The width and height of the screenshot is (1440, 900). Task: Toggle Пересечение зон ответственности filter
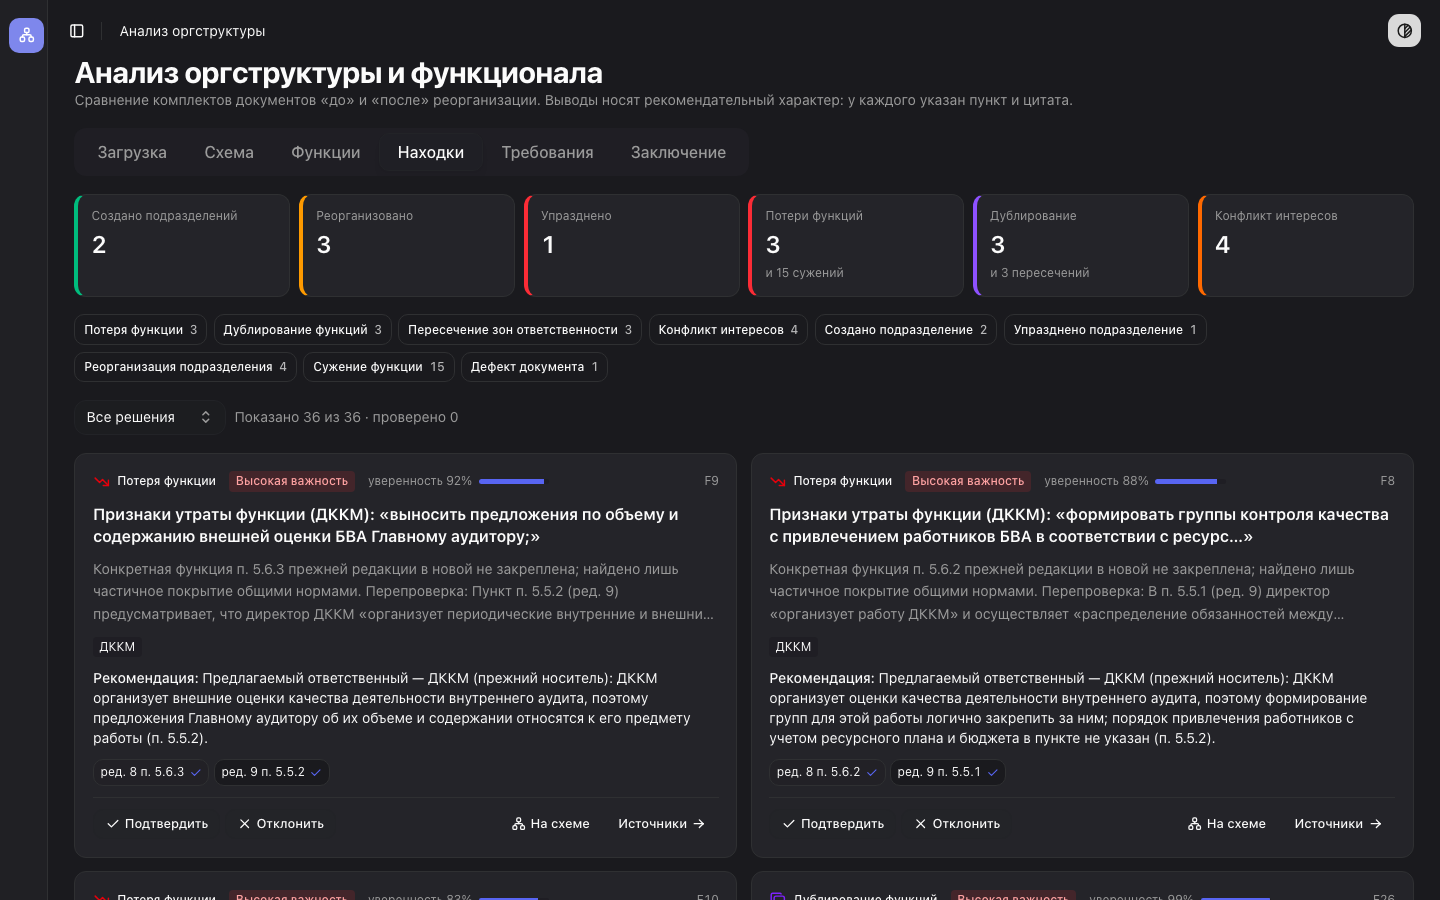pos(520,330)
